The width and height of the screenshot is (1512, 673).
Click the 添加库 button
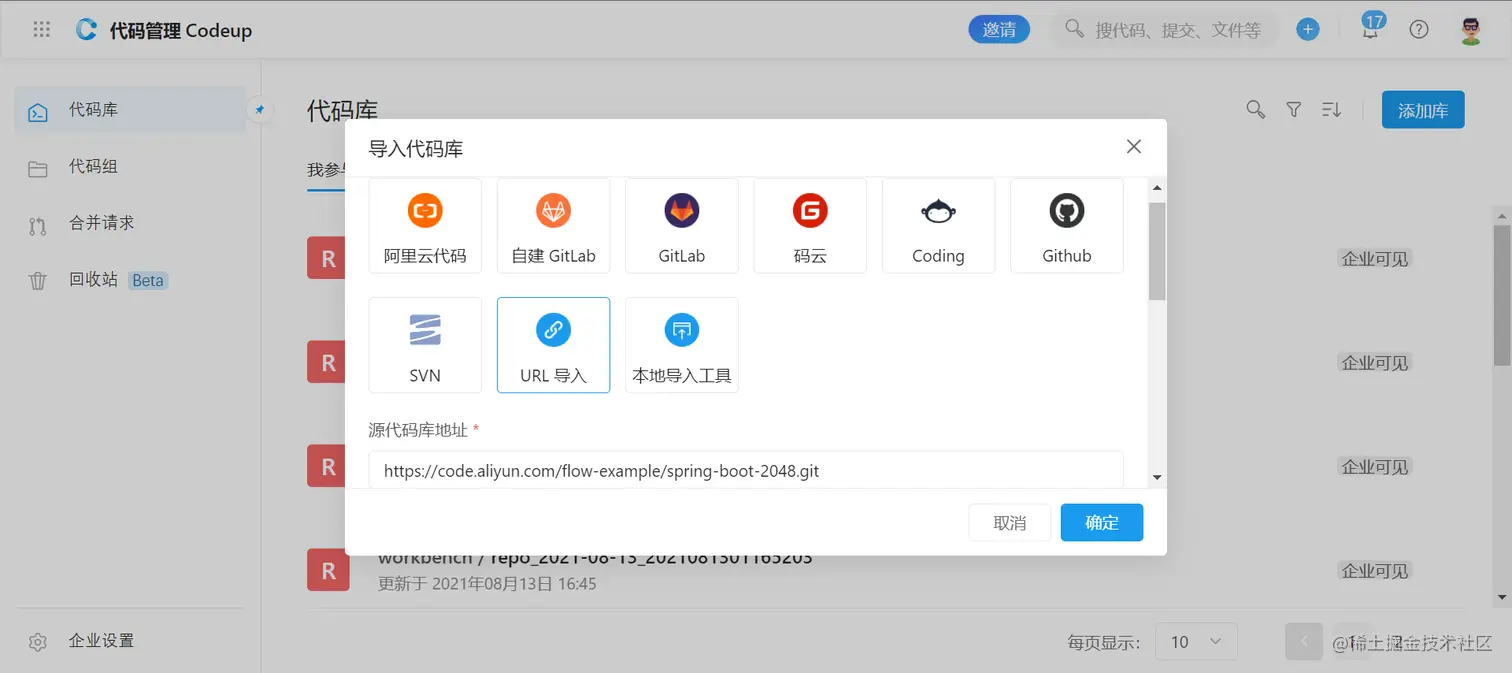(x=1423, y=110)
